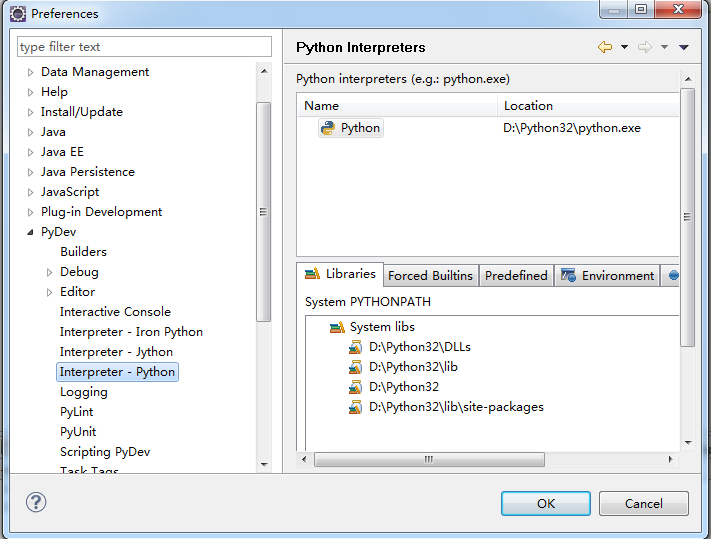Click the Environment tab icon

click(x=568, y=275)
